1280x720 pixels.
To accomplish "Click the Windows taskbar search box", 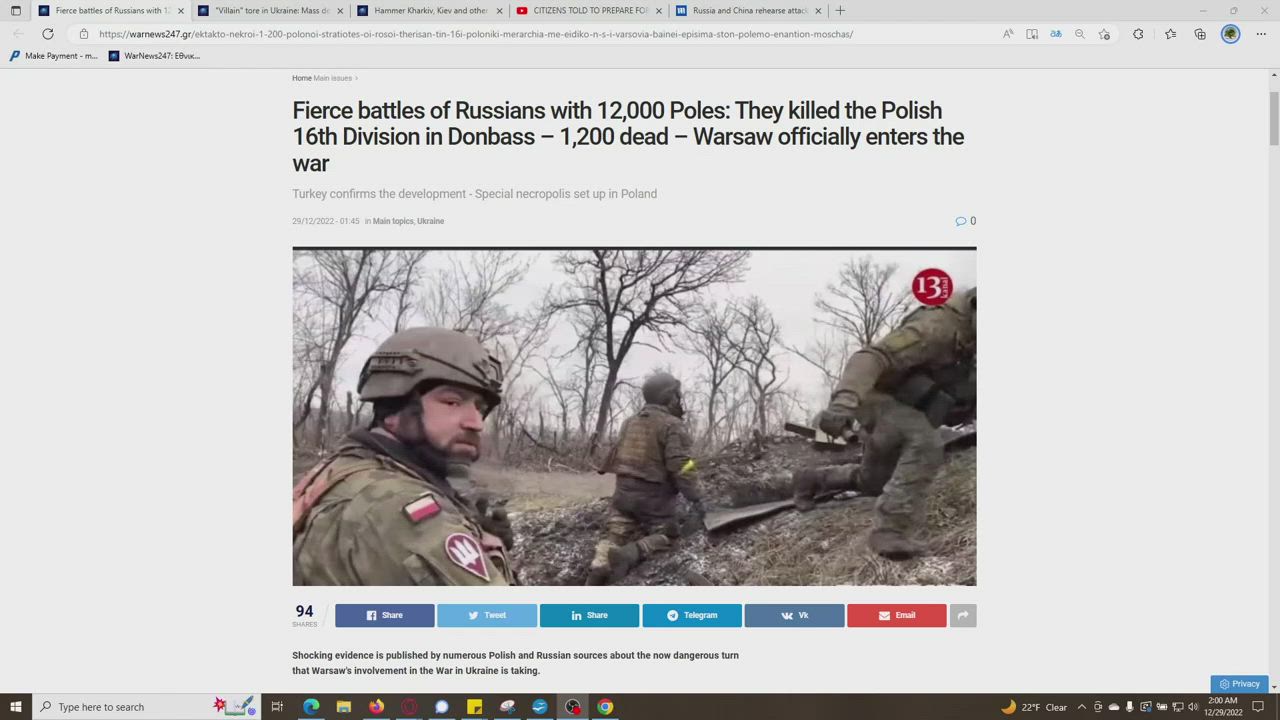I will [x=120, y=707].
